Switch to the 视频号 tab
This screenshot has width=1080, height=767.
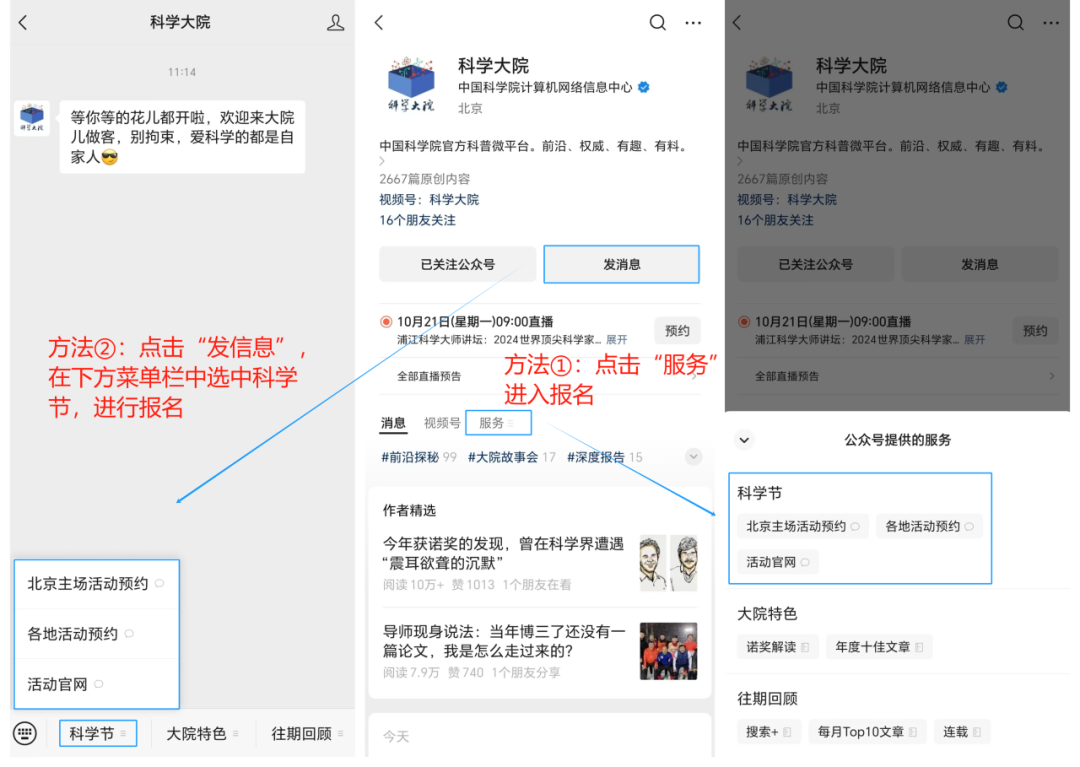(x=442, y=423)
